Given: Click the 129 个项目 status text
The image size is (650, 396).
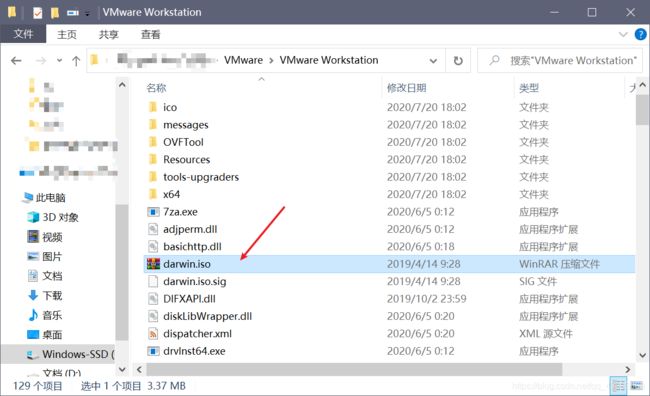Looking at the screenshot, I should [37, 386].
